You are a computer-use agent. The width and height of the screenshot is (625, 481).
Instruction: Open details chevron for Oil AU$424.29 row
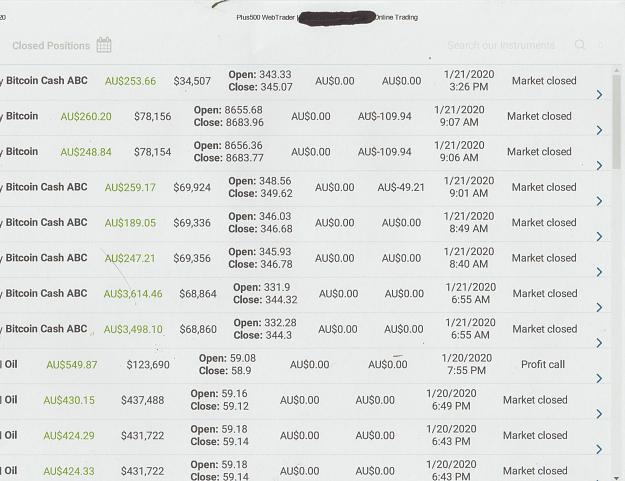599,449
